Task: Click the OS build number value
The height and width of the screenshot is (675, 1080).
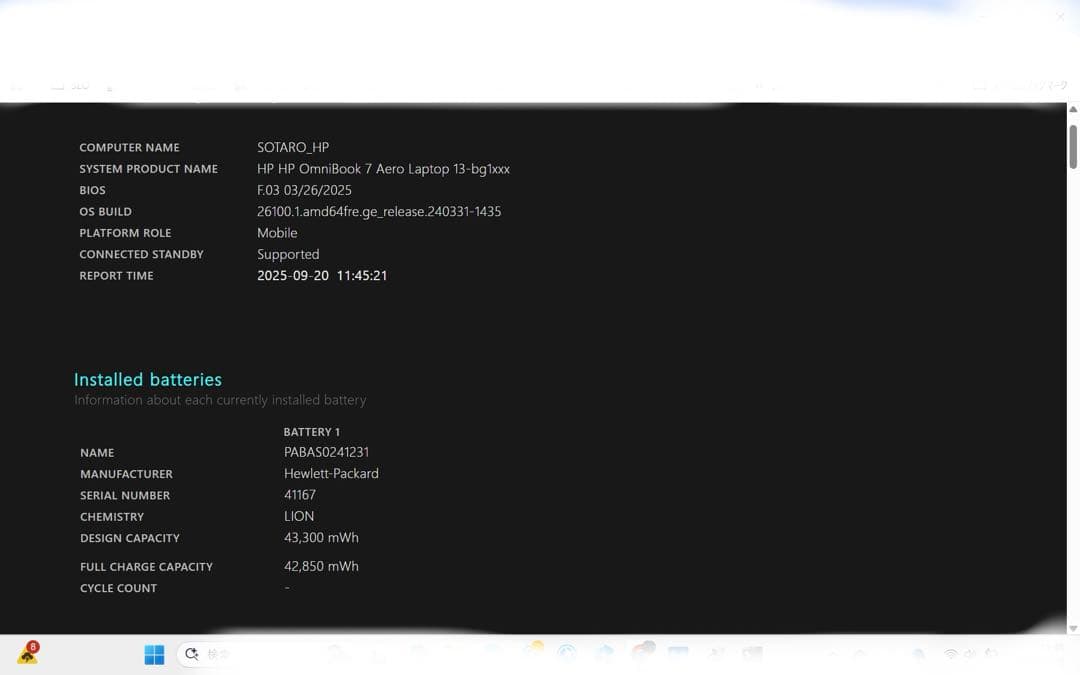Action: click(379, 212)
